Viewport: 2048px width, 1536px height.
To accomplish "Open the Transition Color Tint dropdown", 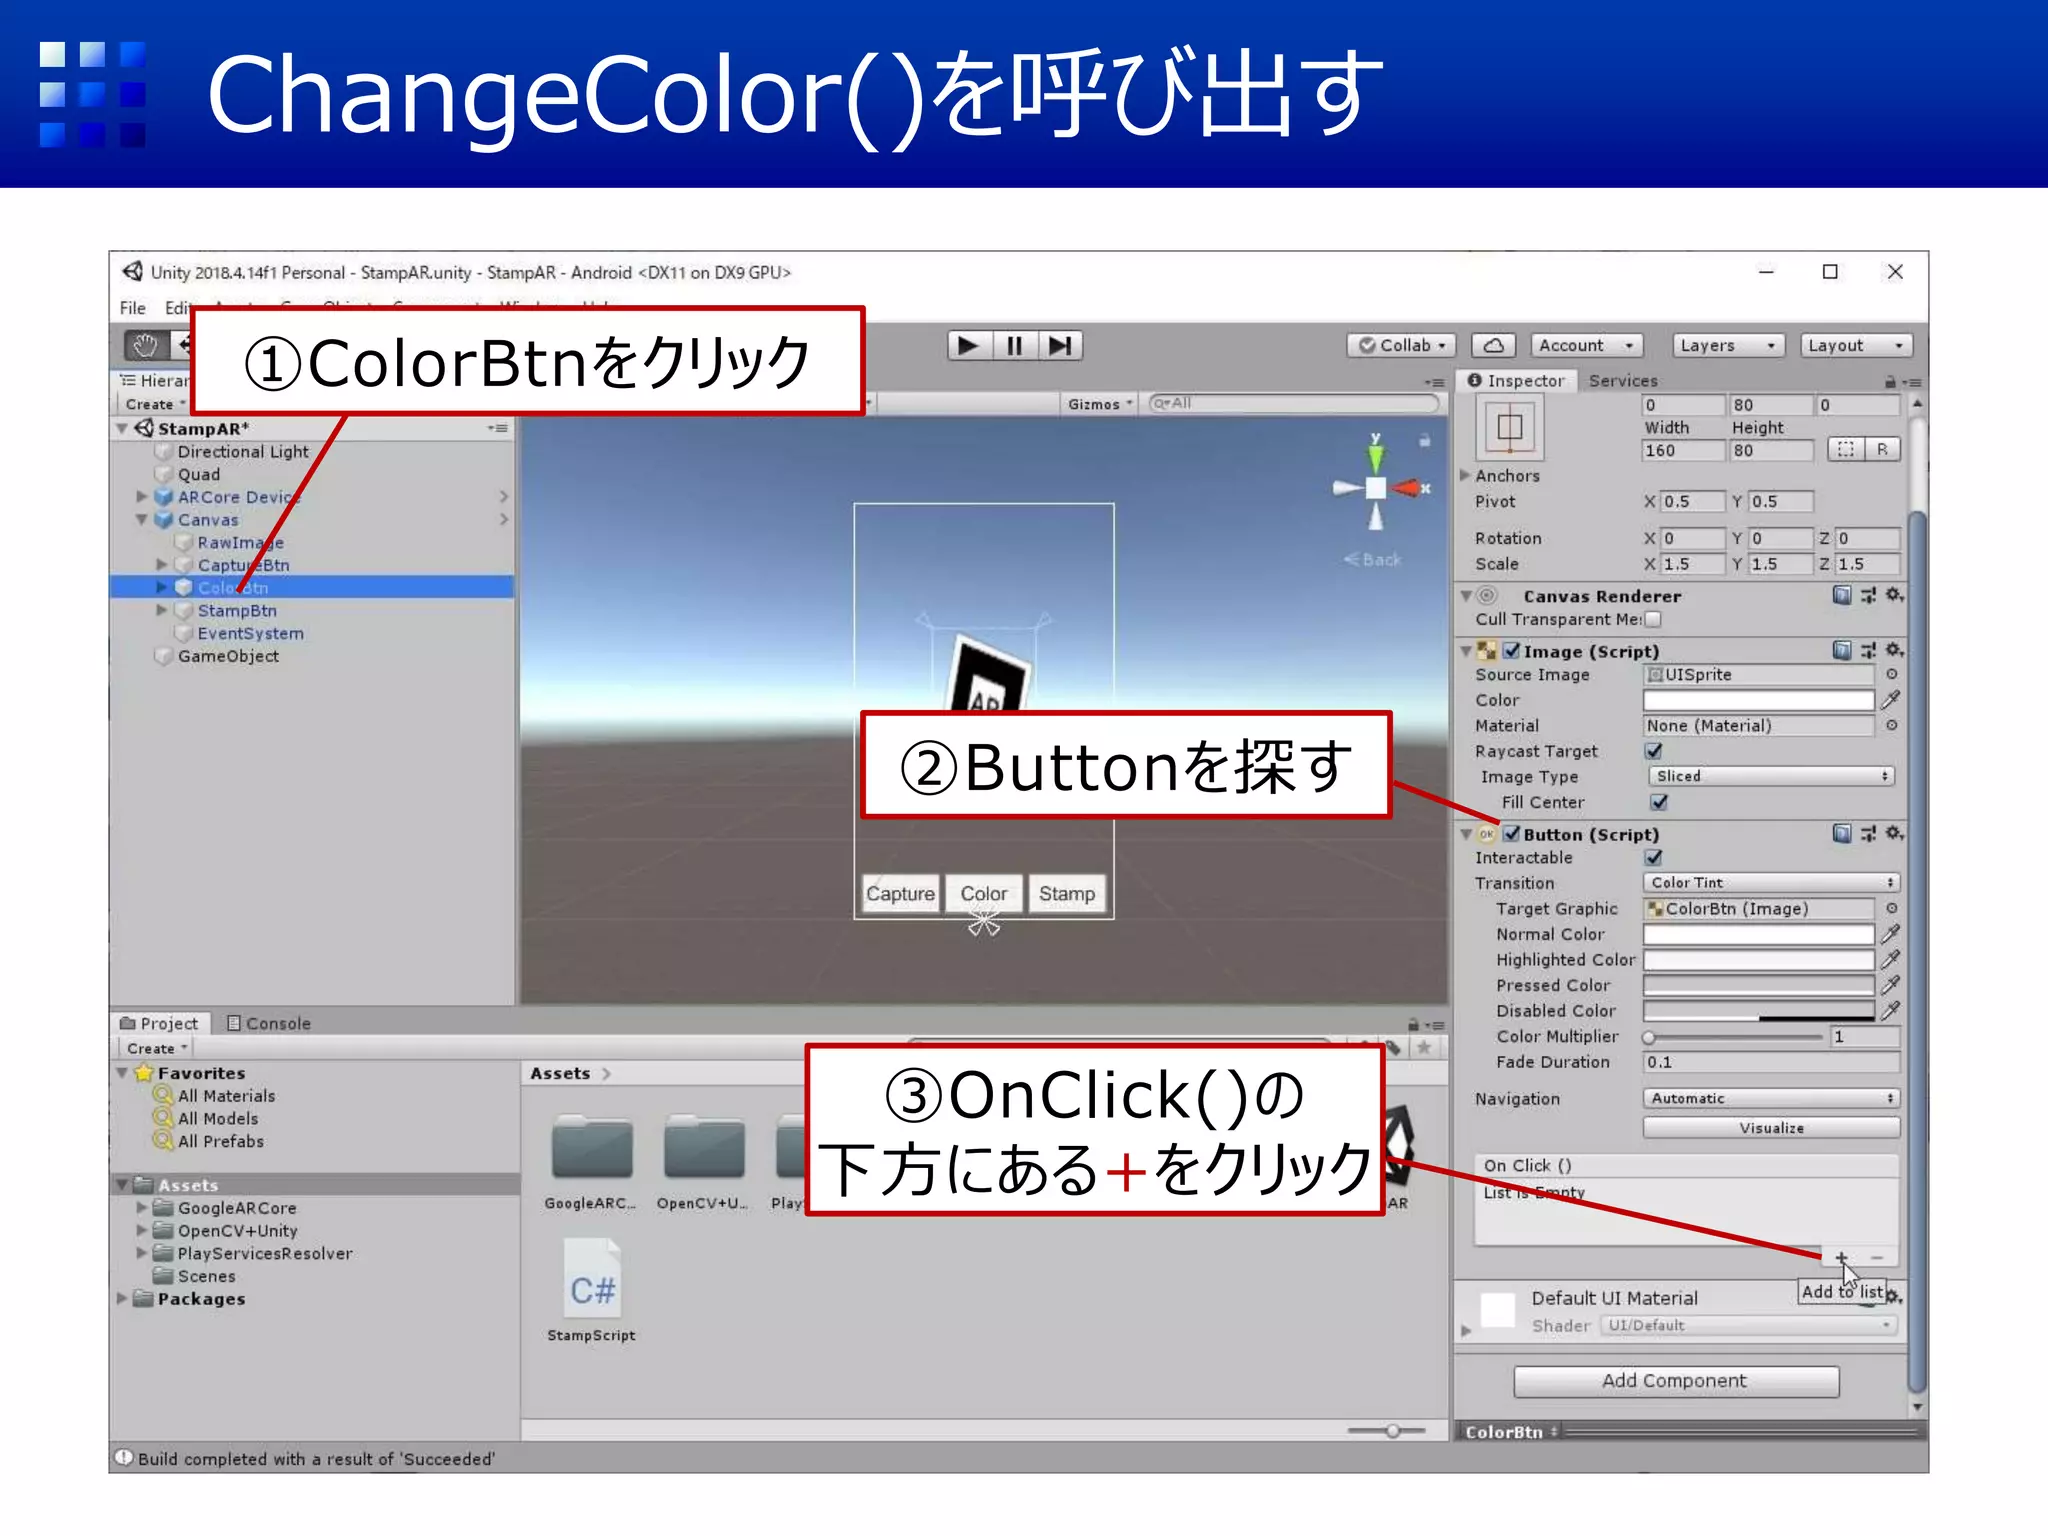I will point(1771,883).
